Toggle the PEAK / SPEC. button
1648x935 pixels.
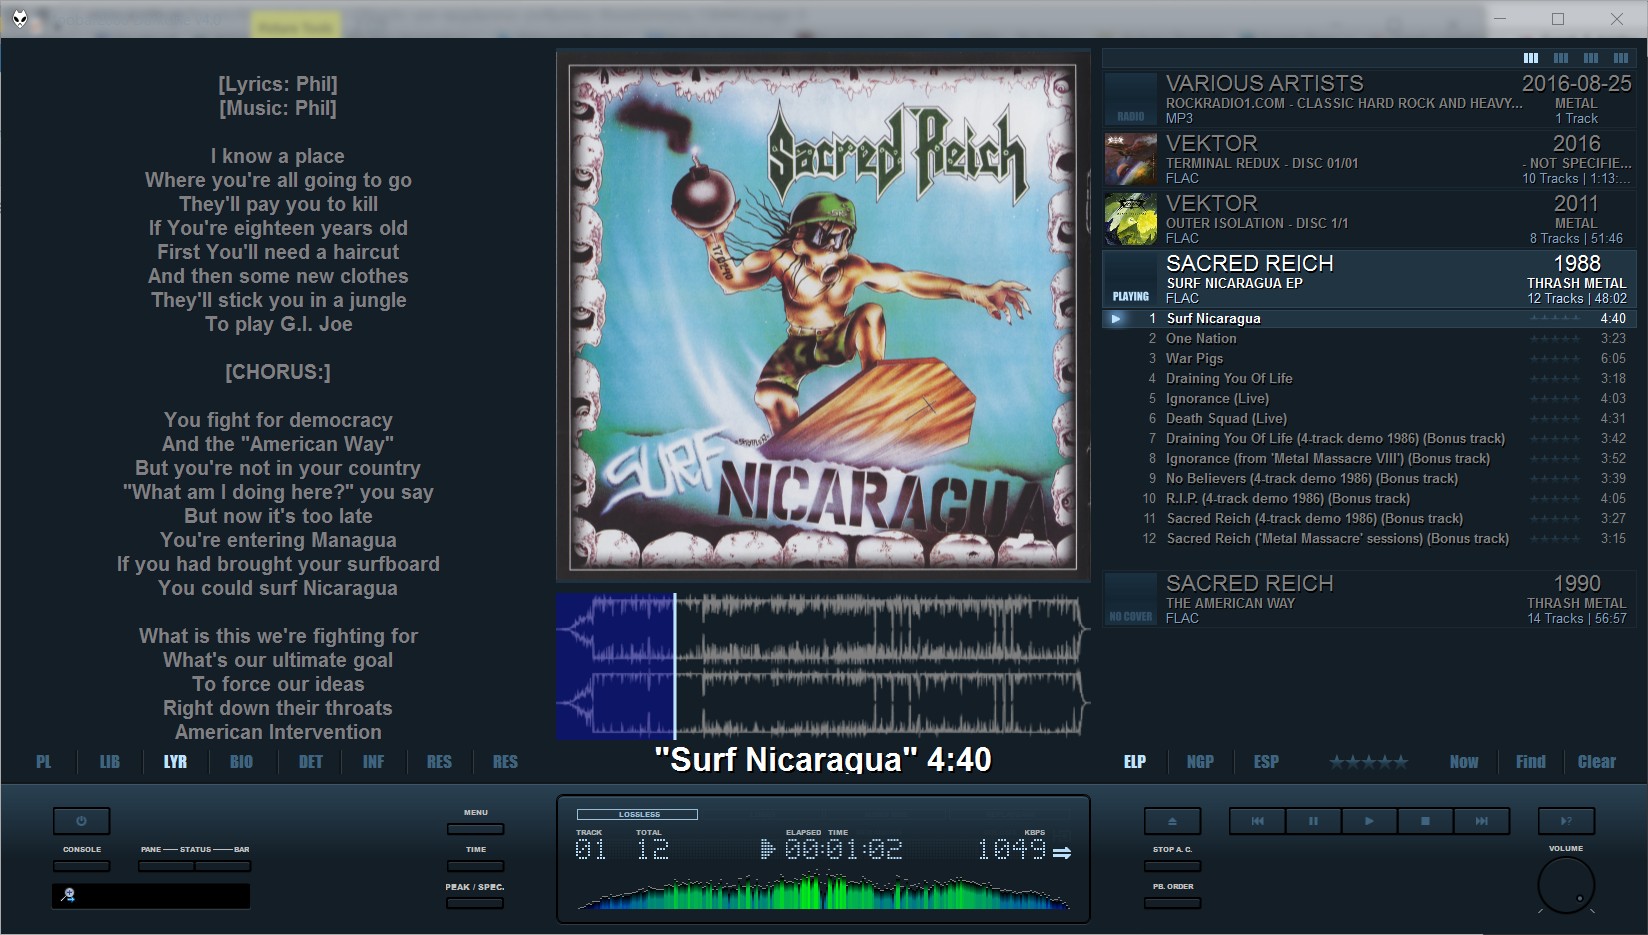(x=475, y=903)
